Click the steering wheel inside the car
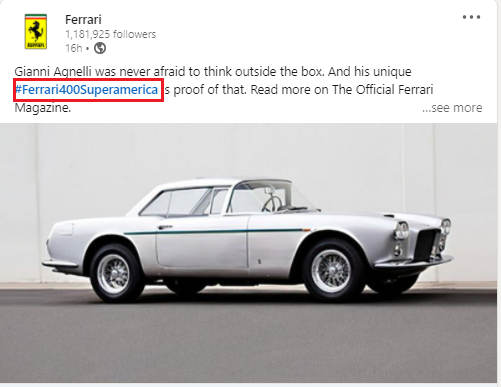This screenshot has width=501, height=387. (x=271, y=203)
